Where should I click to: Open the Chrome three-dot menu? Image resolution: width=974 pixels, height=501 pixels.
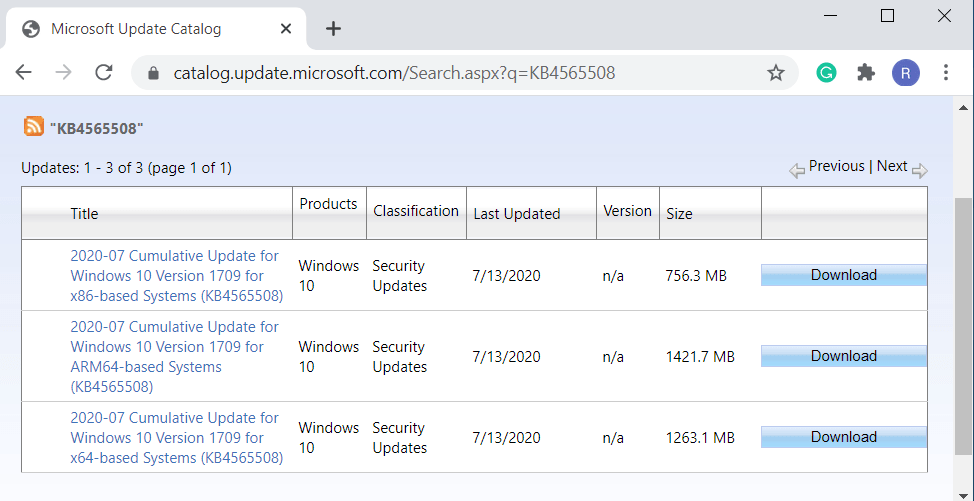945,73
